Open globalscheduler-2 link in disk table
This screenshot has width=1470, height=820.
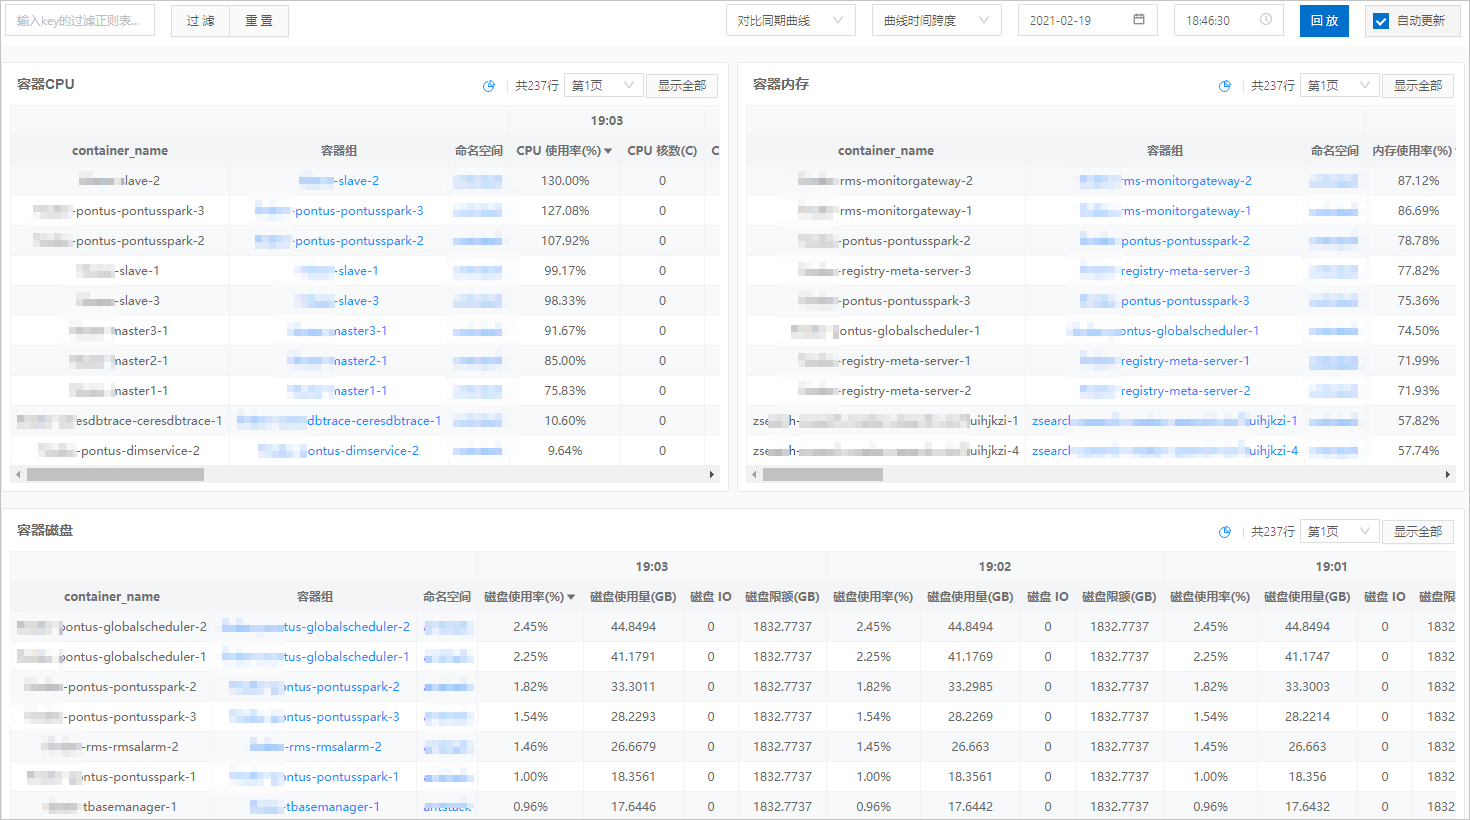(316, 627)
